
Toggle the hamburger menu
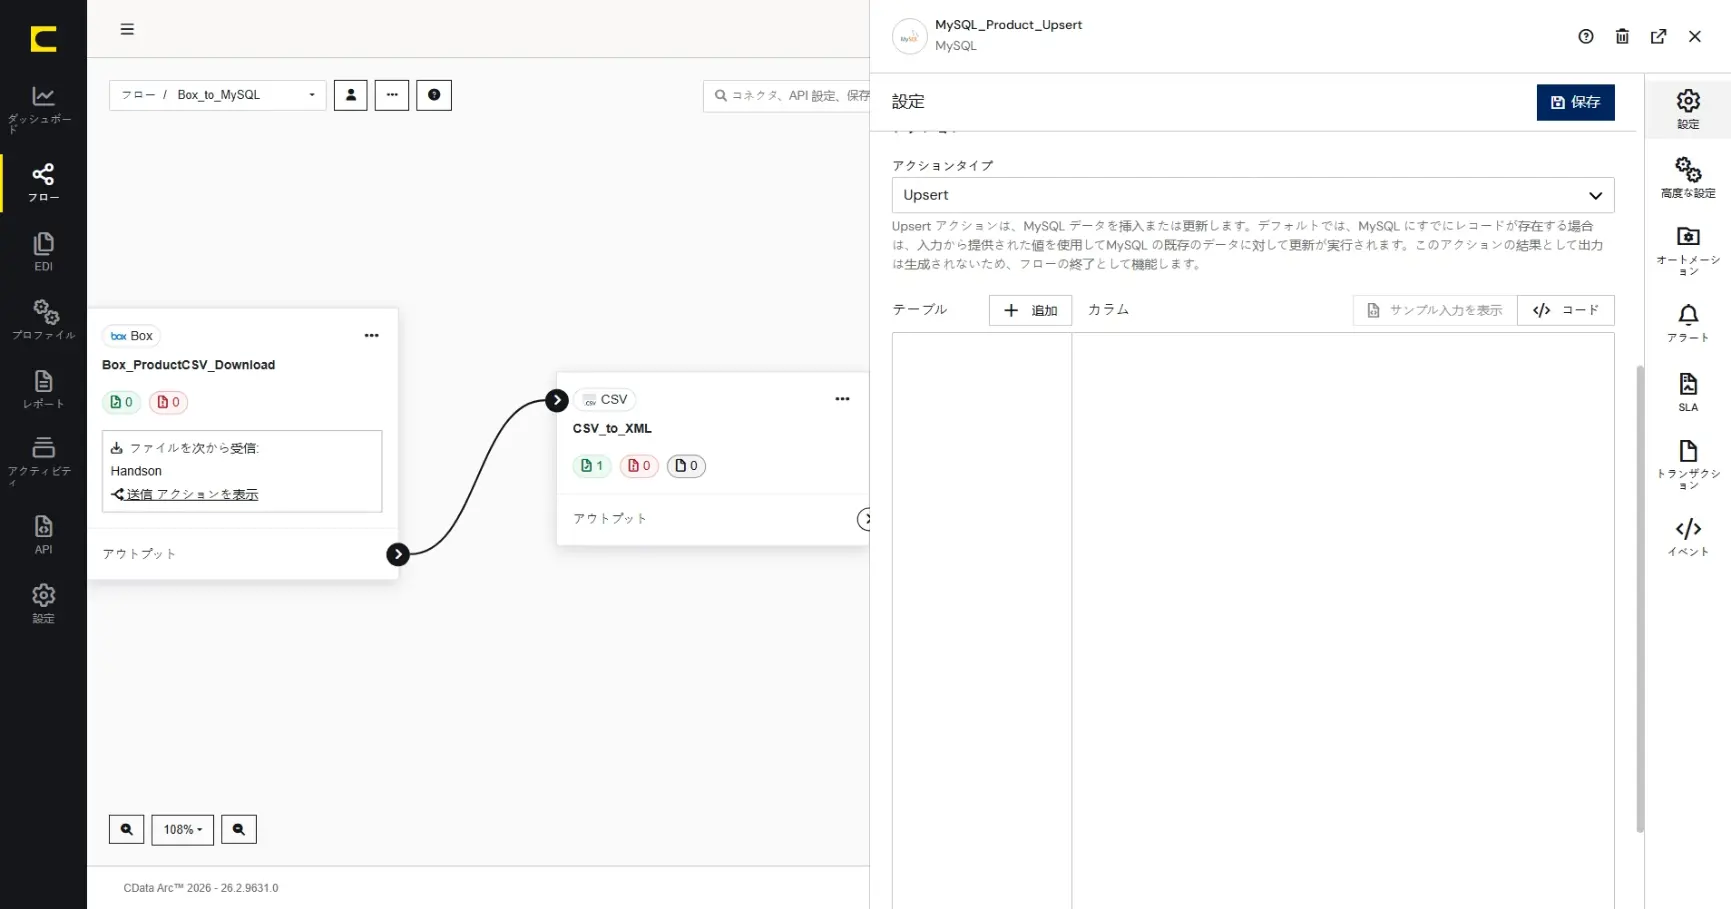click(127, 29)
